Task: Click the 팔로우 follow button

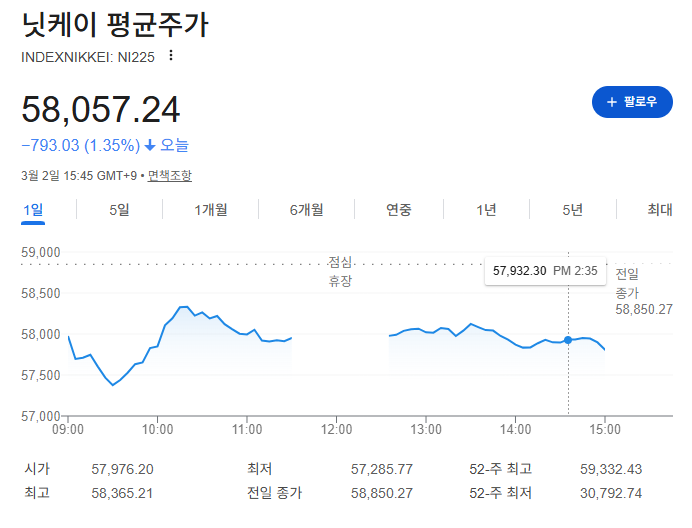Action: tap(632, 102)
